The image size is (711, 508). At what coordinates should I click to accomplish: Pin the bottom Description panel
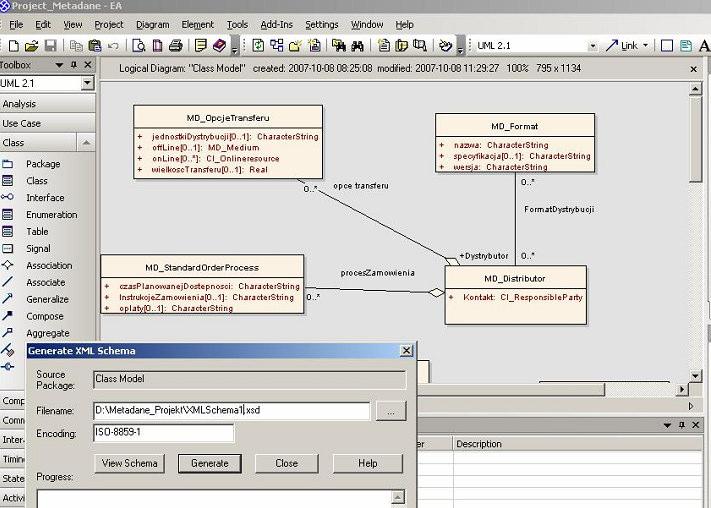(x=682, y=425)
